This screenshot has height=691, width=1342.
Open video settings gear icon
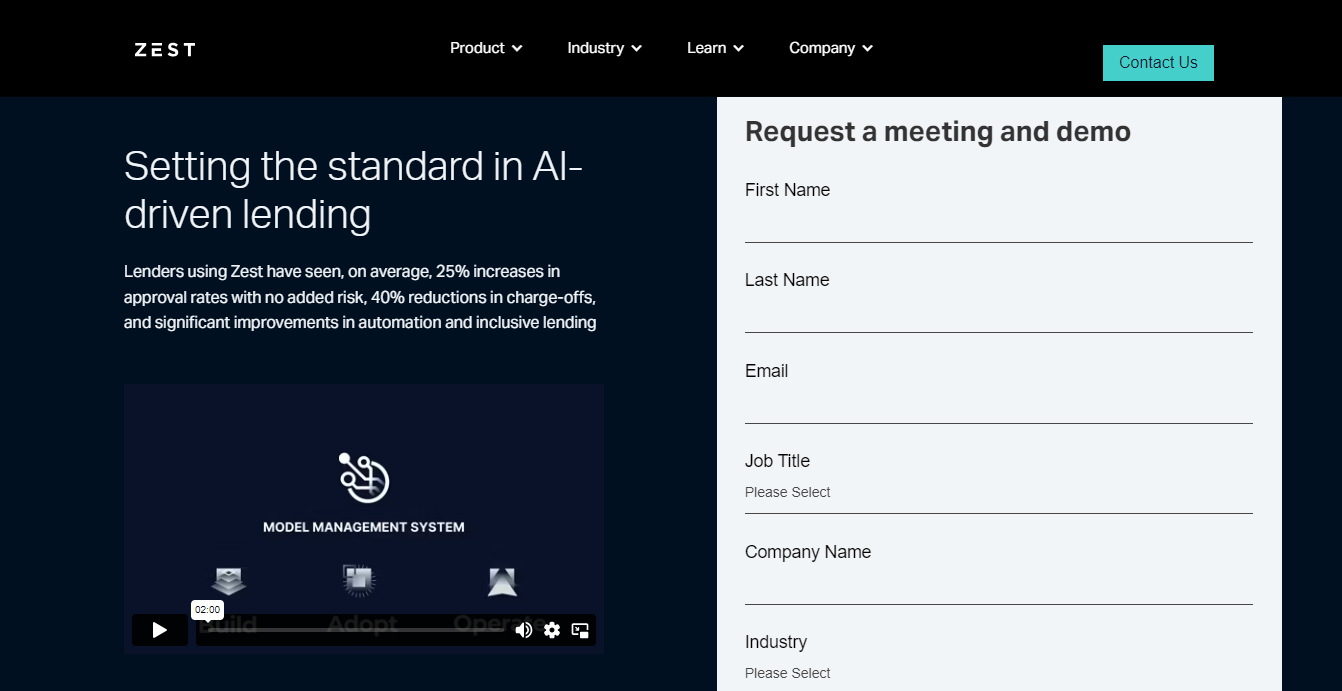click(552, 630)
